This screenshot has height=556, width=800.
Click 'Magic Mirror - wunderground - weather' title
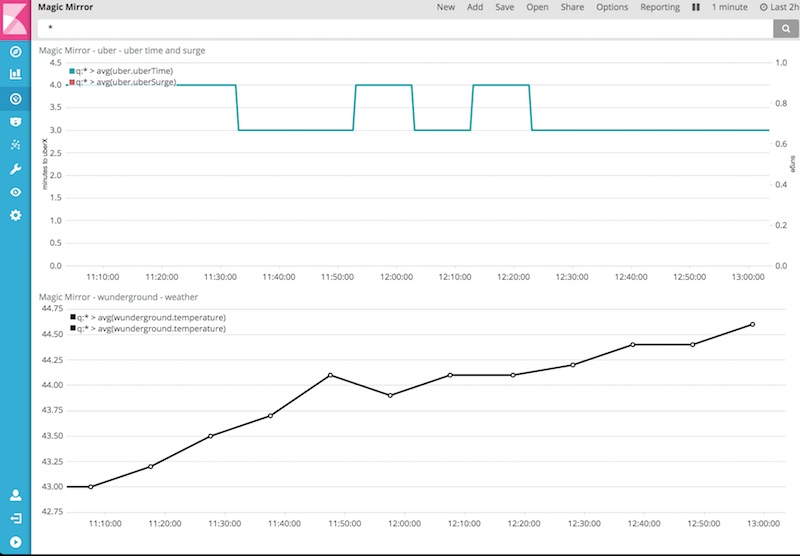click(118, 297)
